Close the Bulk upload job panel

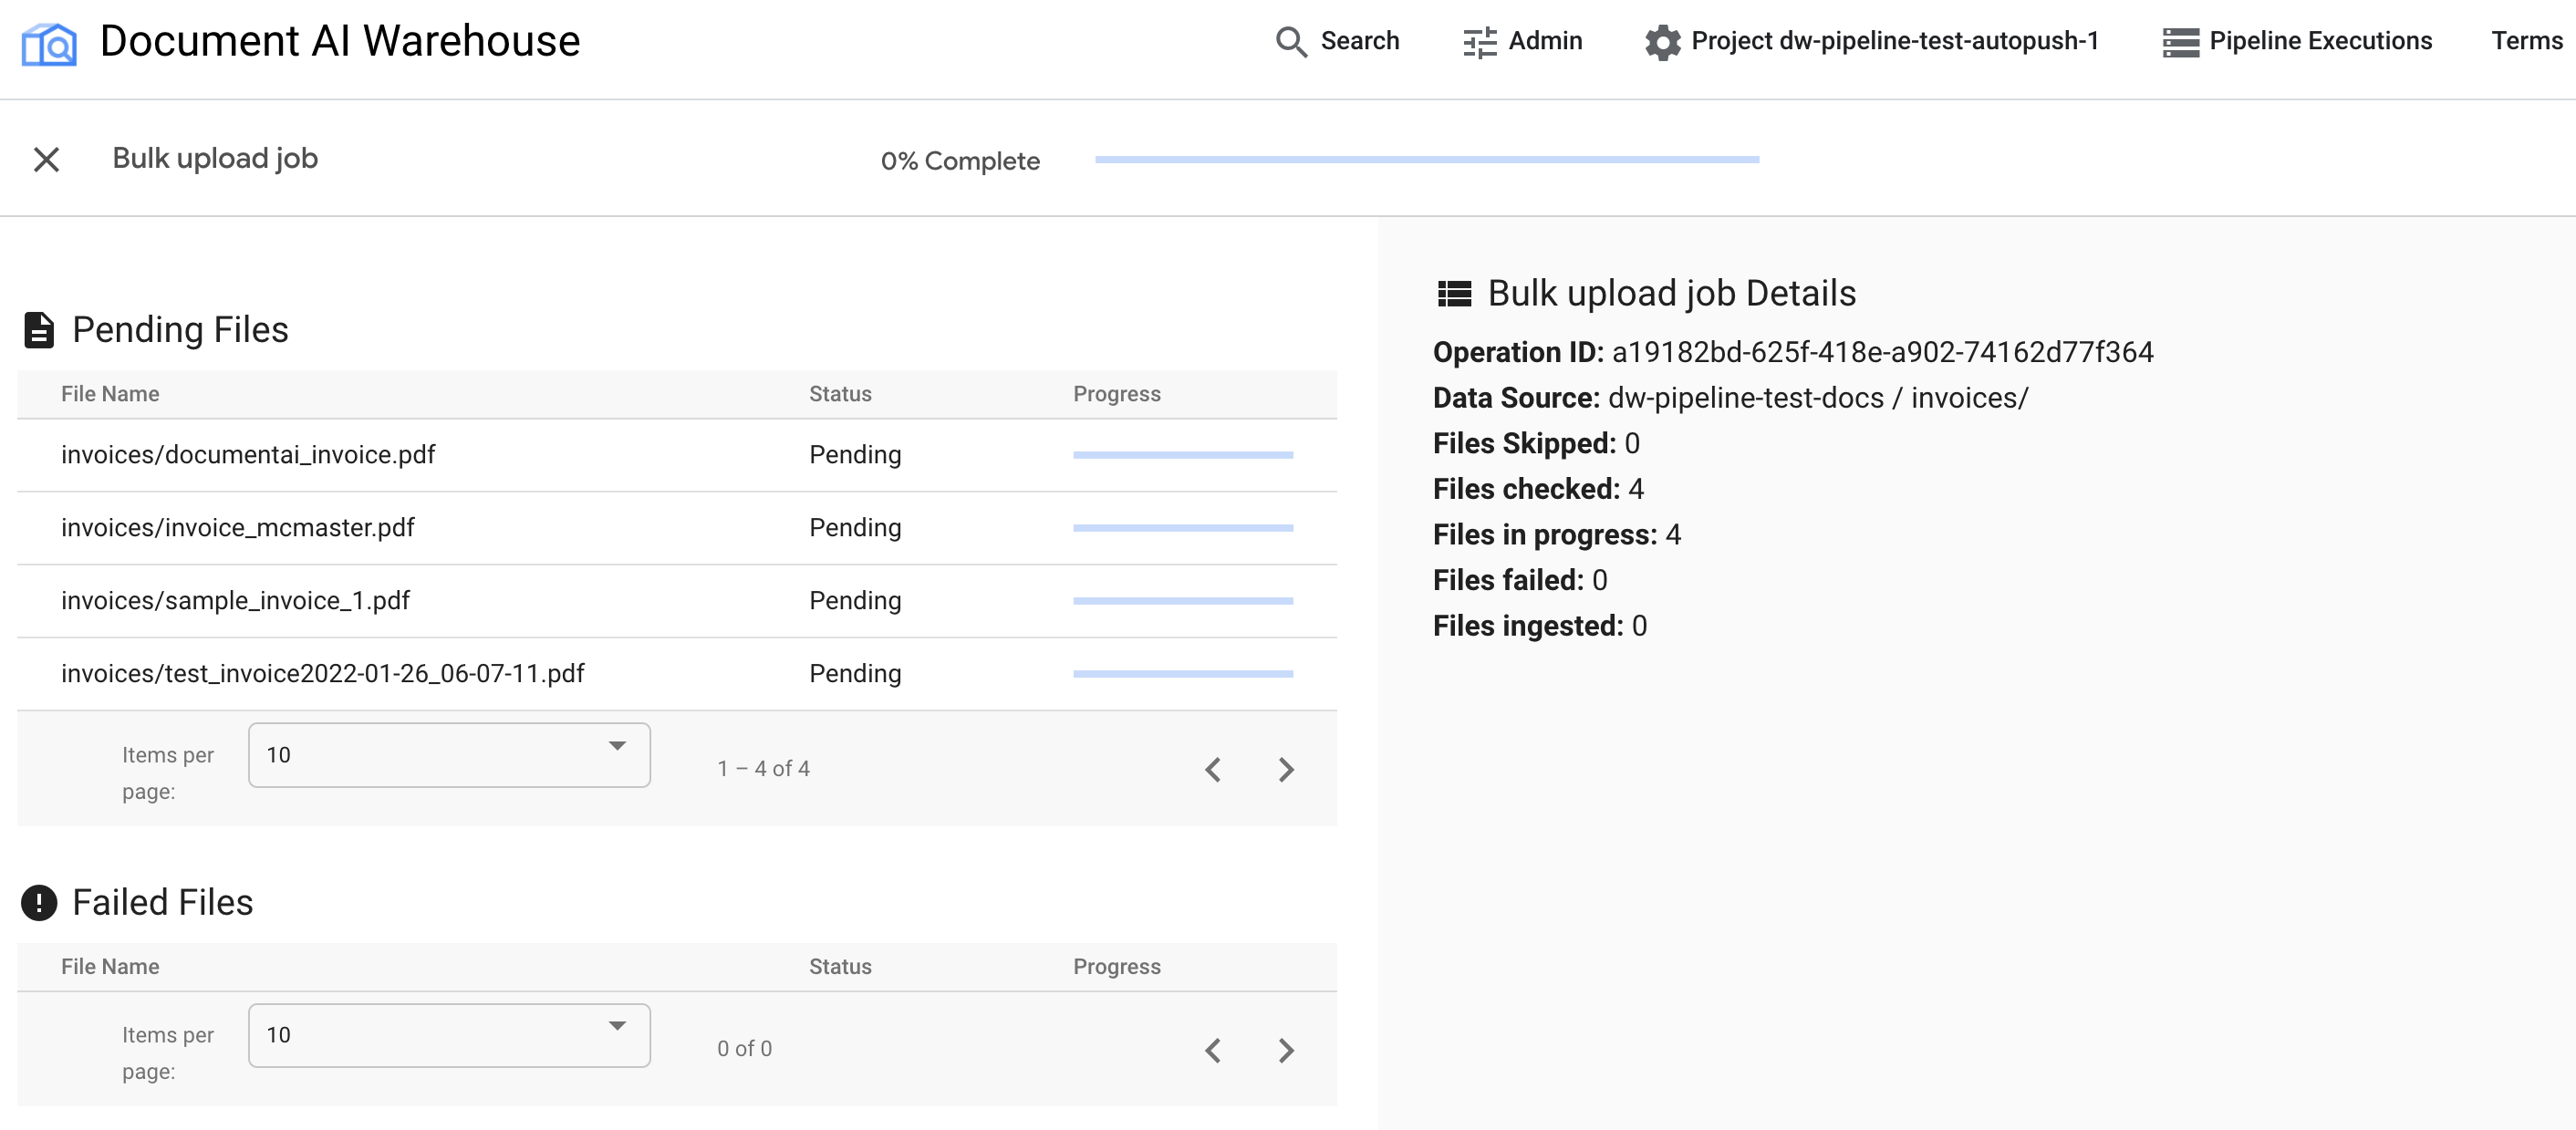pyautogui.click(x=46, y=159)
